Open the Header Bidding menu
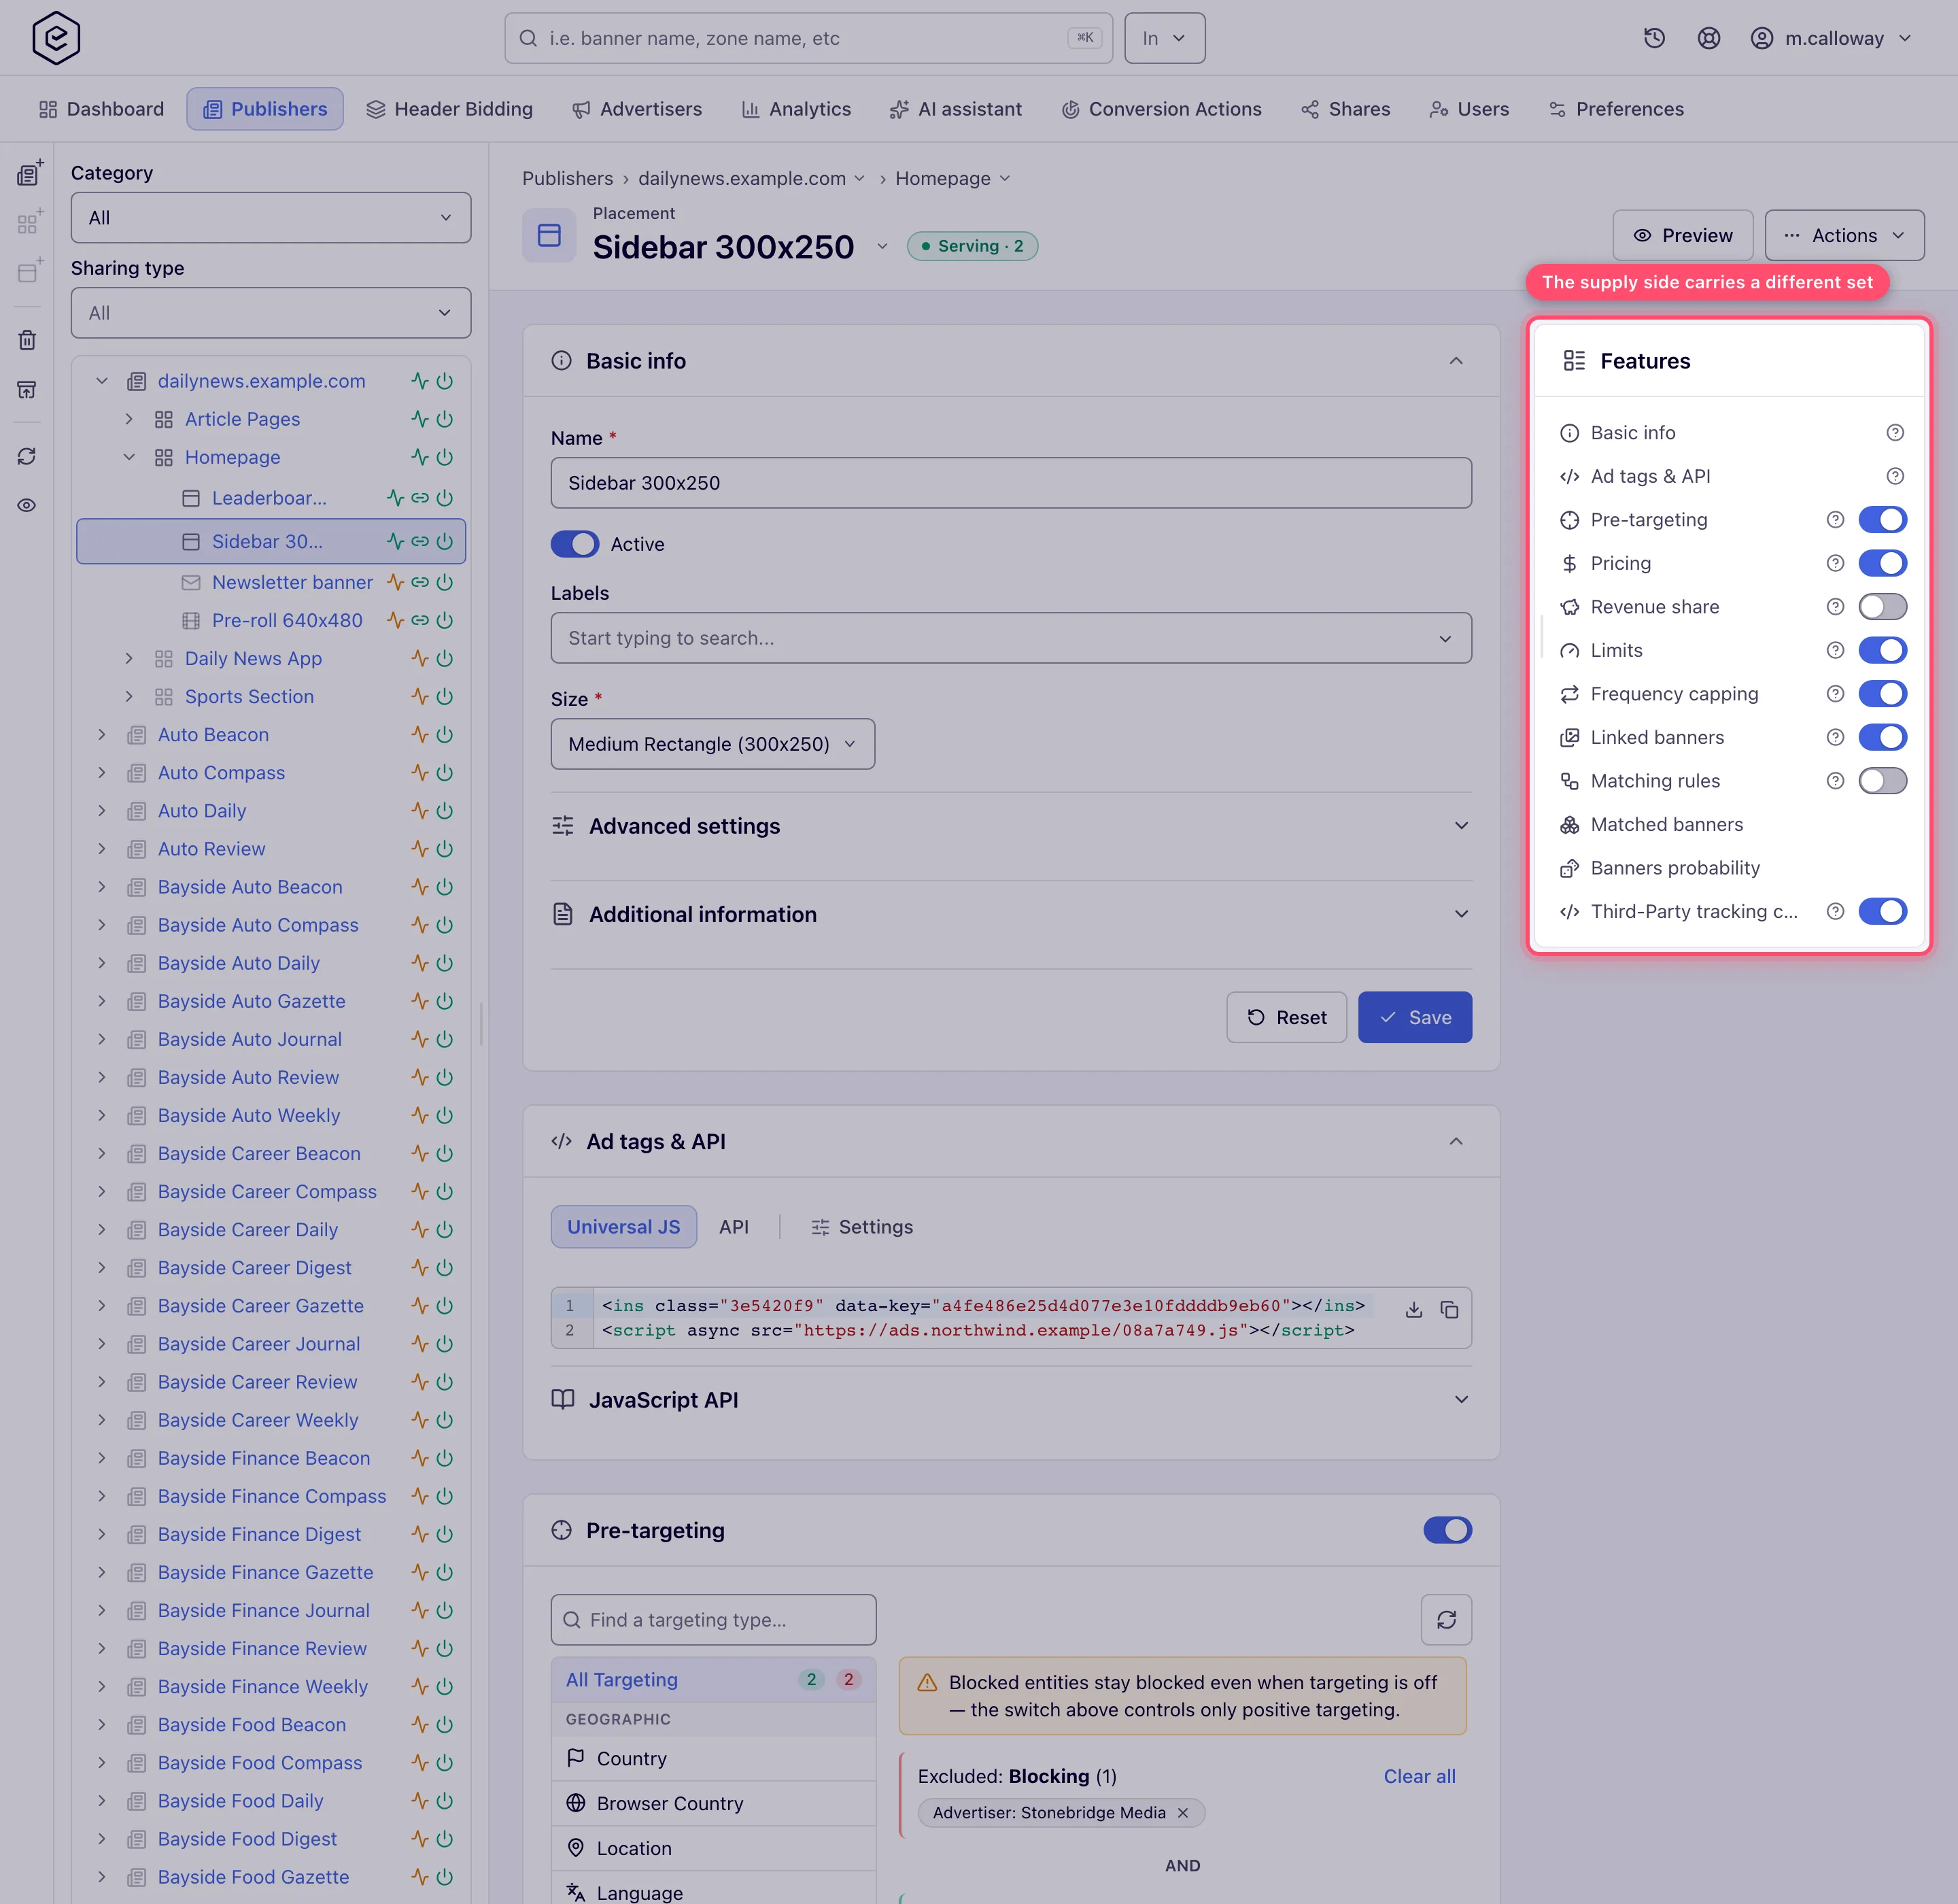The height and width of the screenshot is (1904, 1958). point(449,109)
